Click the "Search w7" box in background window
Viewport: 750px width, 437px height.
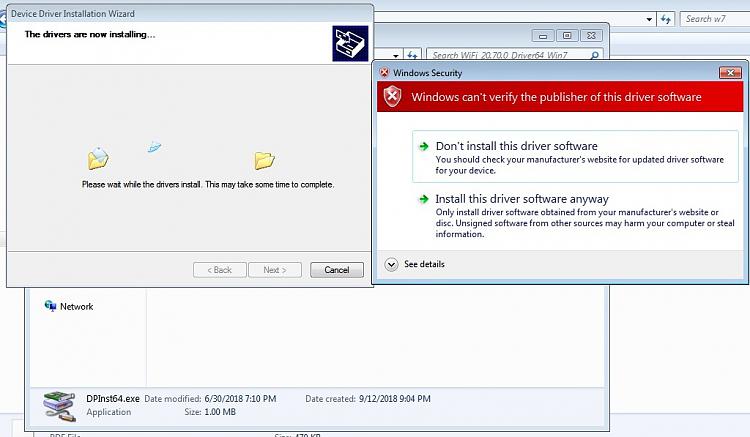click(x=715, y=19)
